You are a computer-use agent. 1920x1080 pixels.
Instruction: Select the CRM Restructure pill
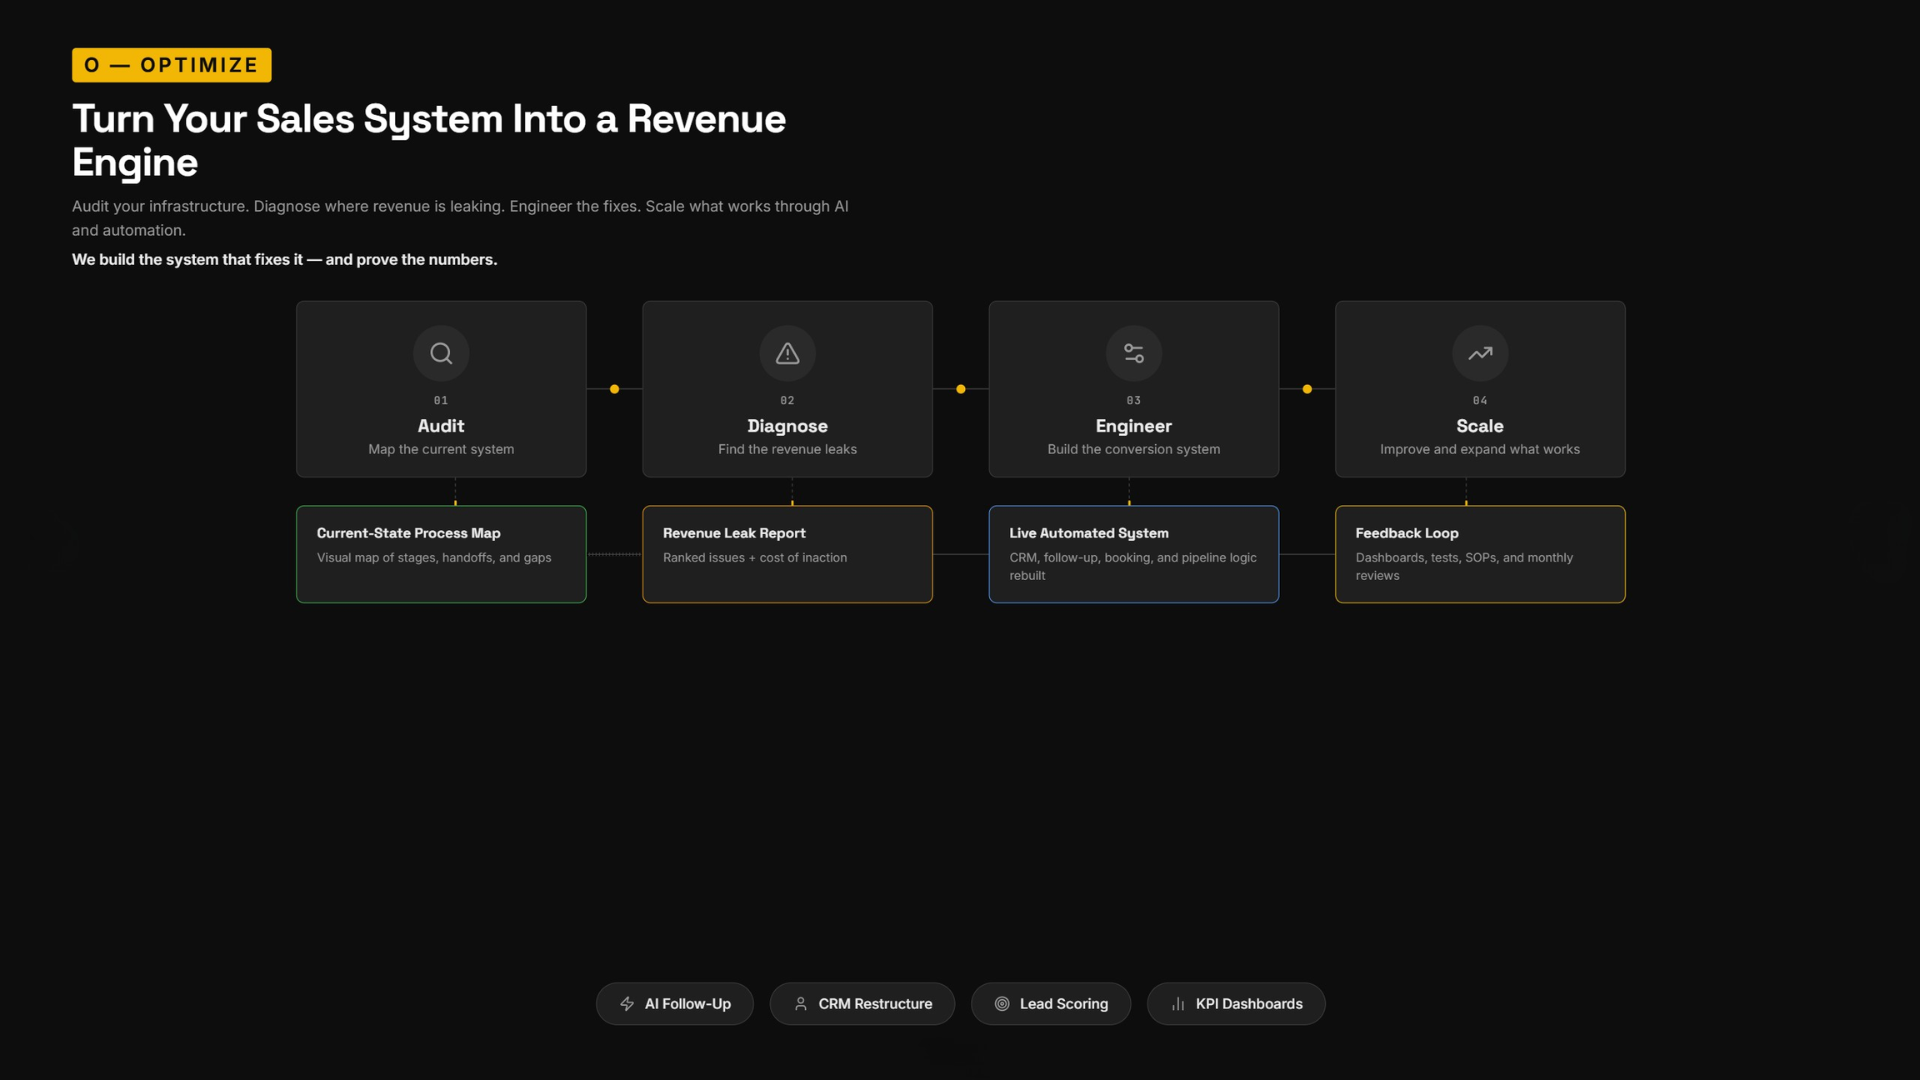(862, 1004)
